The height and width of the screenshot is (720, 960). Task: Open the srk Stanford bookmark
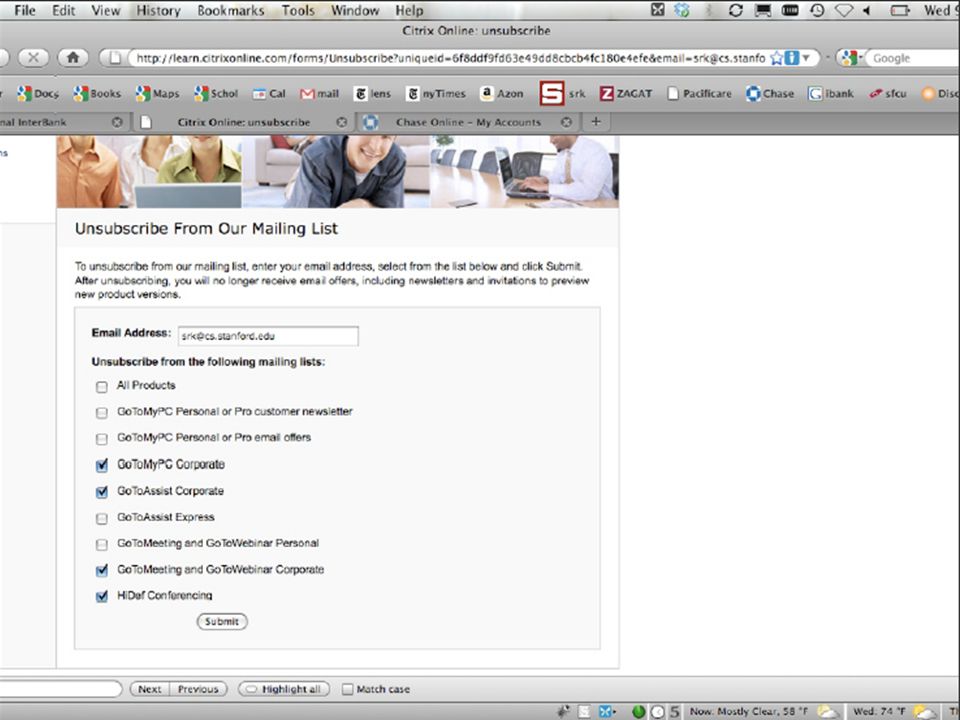click(x=562, y=94)
